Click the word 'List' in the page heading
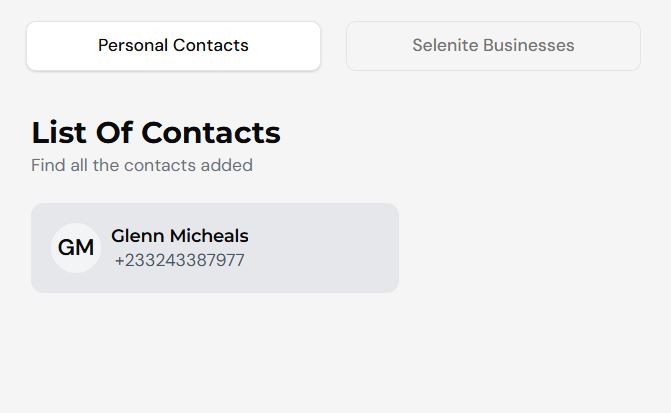This screenshot has height=413, width=671. 59,133
